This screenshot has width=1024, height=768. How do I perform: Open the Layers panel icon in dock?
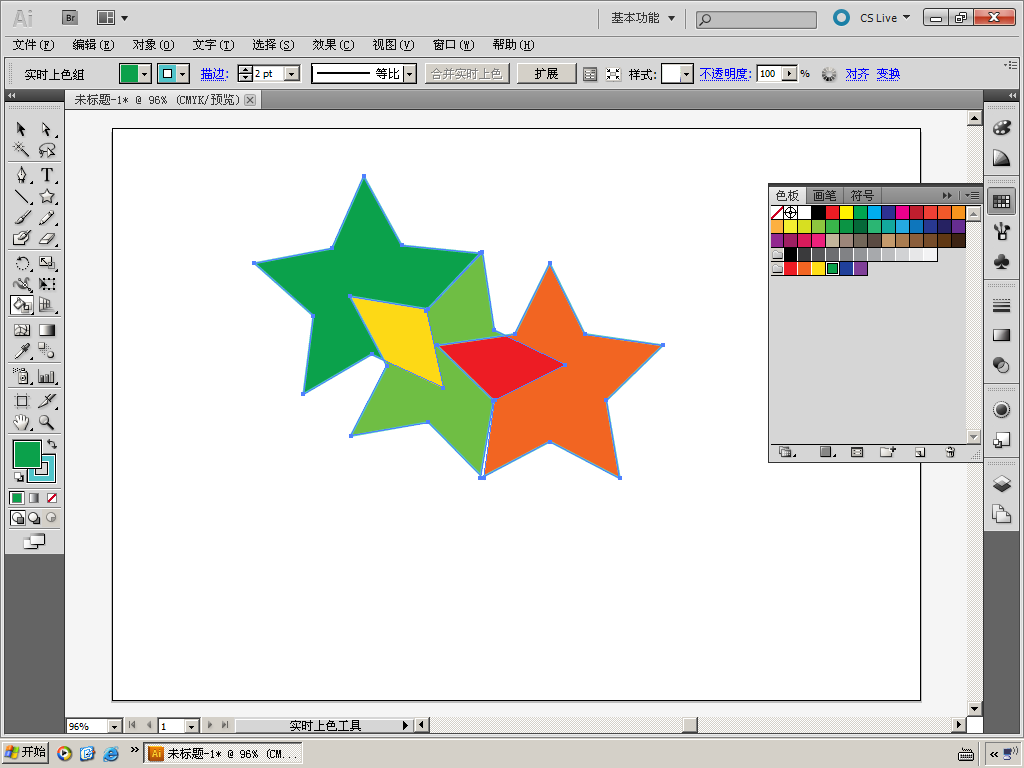[1001, 484]
